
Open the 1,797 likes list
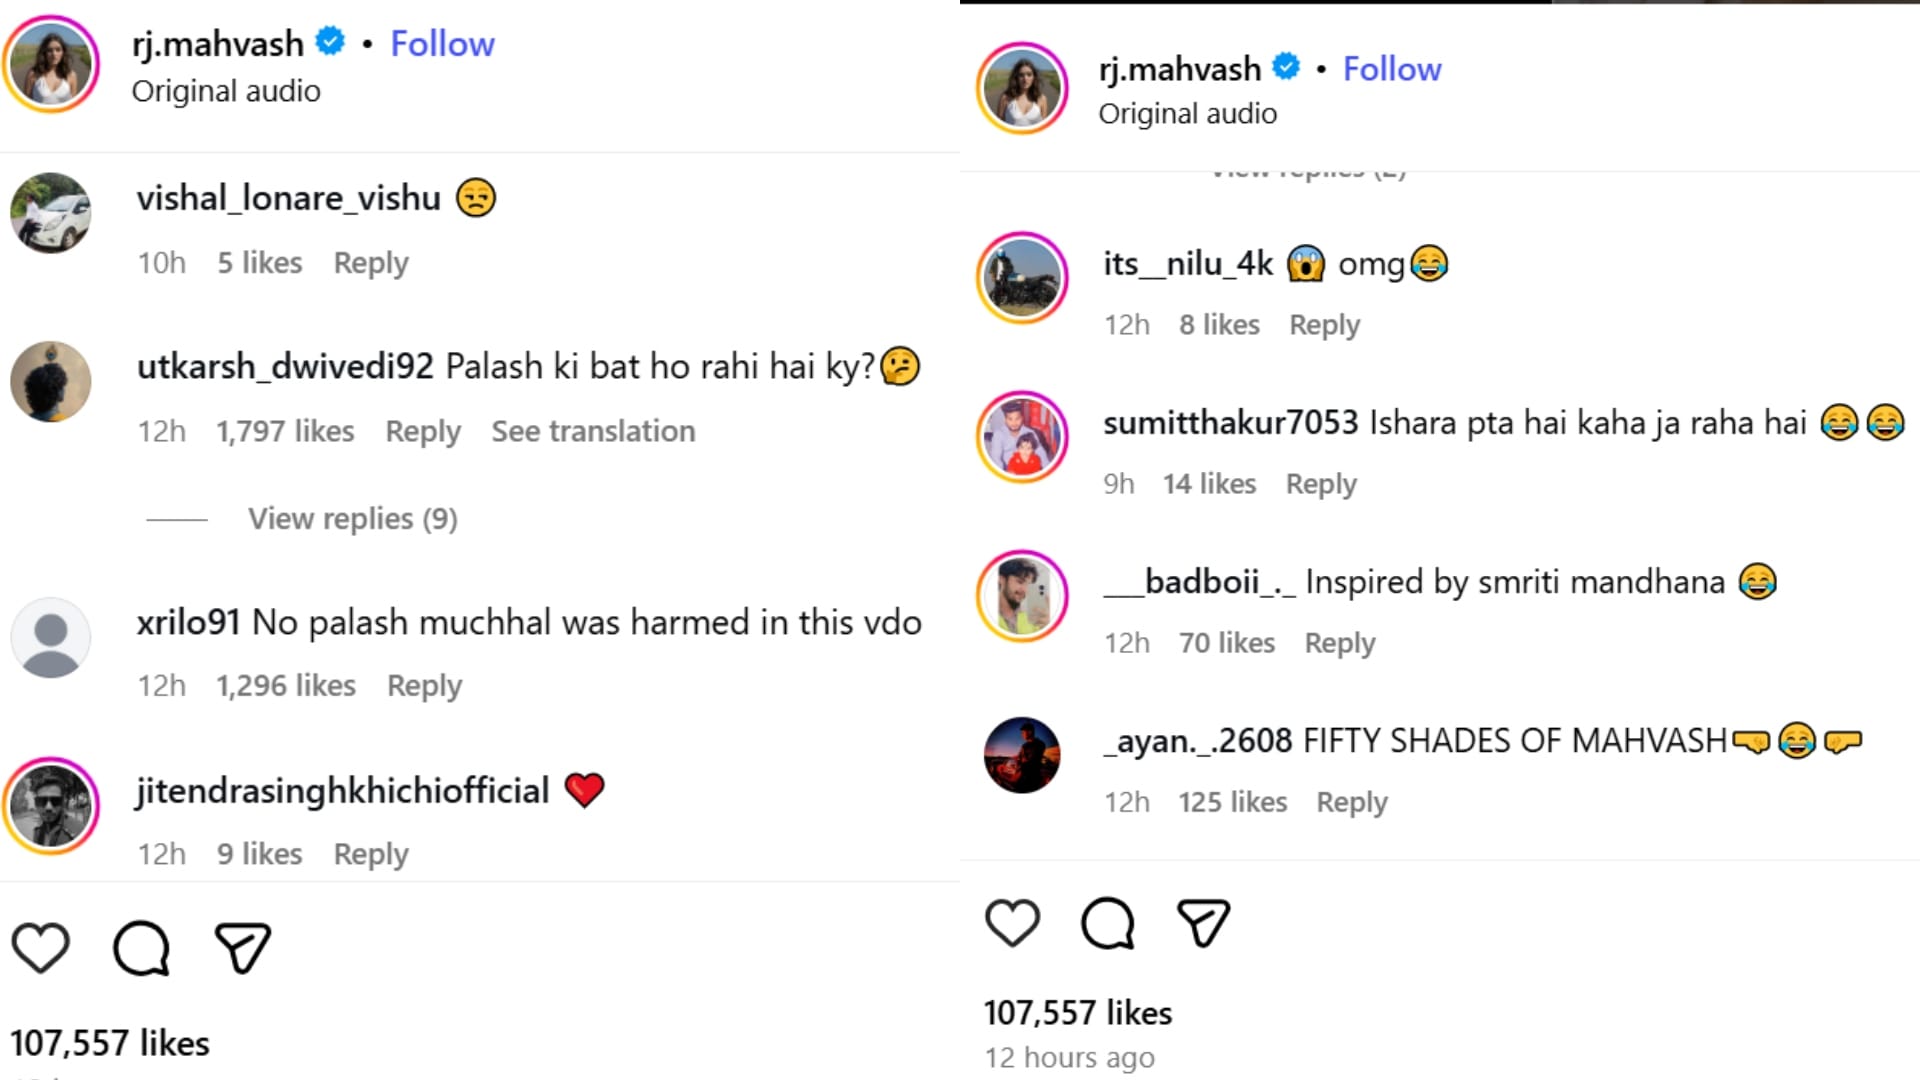point(285,431)
